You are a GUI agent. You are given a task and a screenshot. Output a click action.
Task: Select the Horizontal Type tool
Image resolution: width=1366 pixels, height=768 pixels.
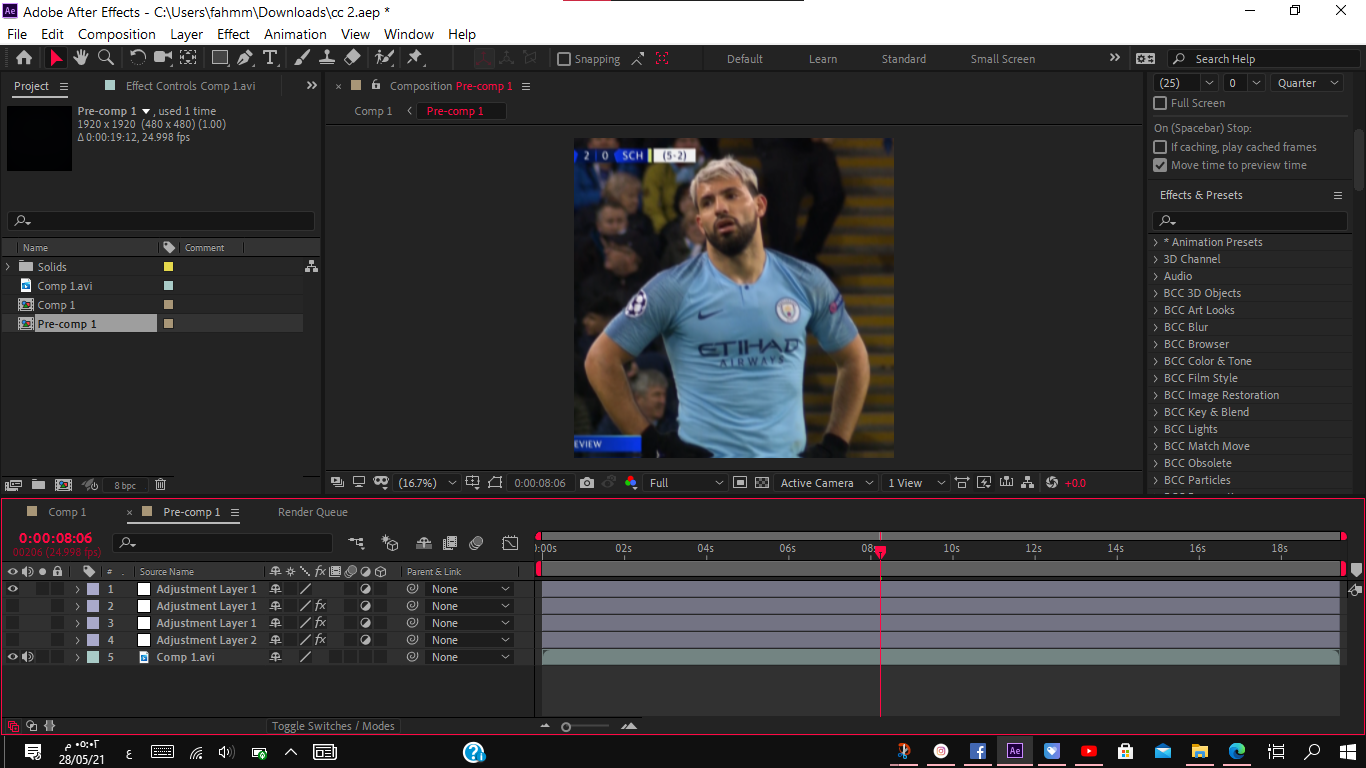pos(270,58)
